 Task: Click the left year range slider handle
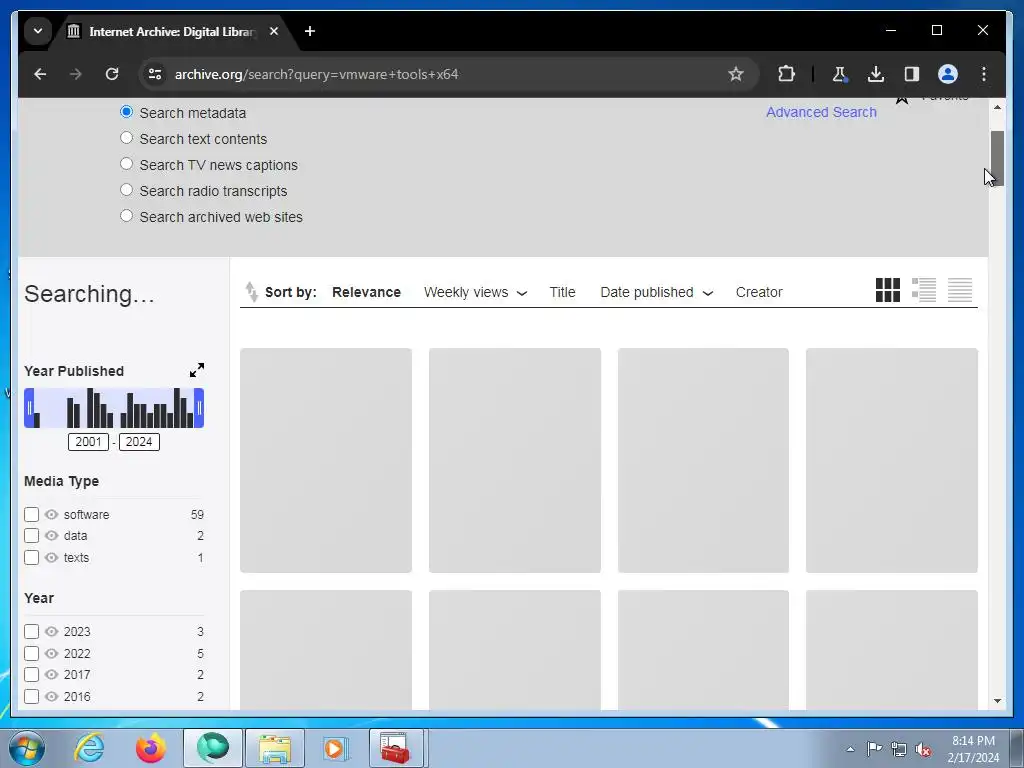pos(29,408)
